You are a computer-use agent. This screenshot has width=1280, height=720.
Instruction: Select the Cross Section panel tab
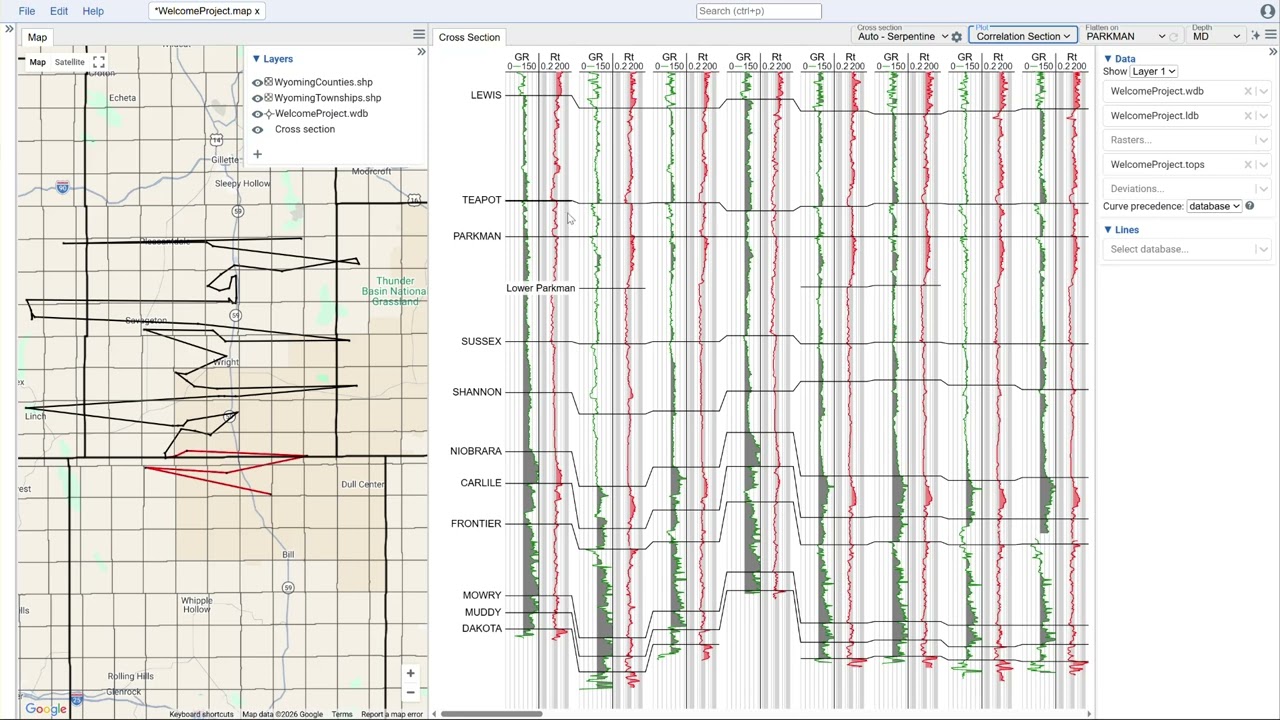click(x=469, y=37)
